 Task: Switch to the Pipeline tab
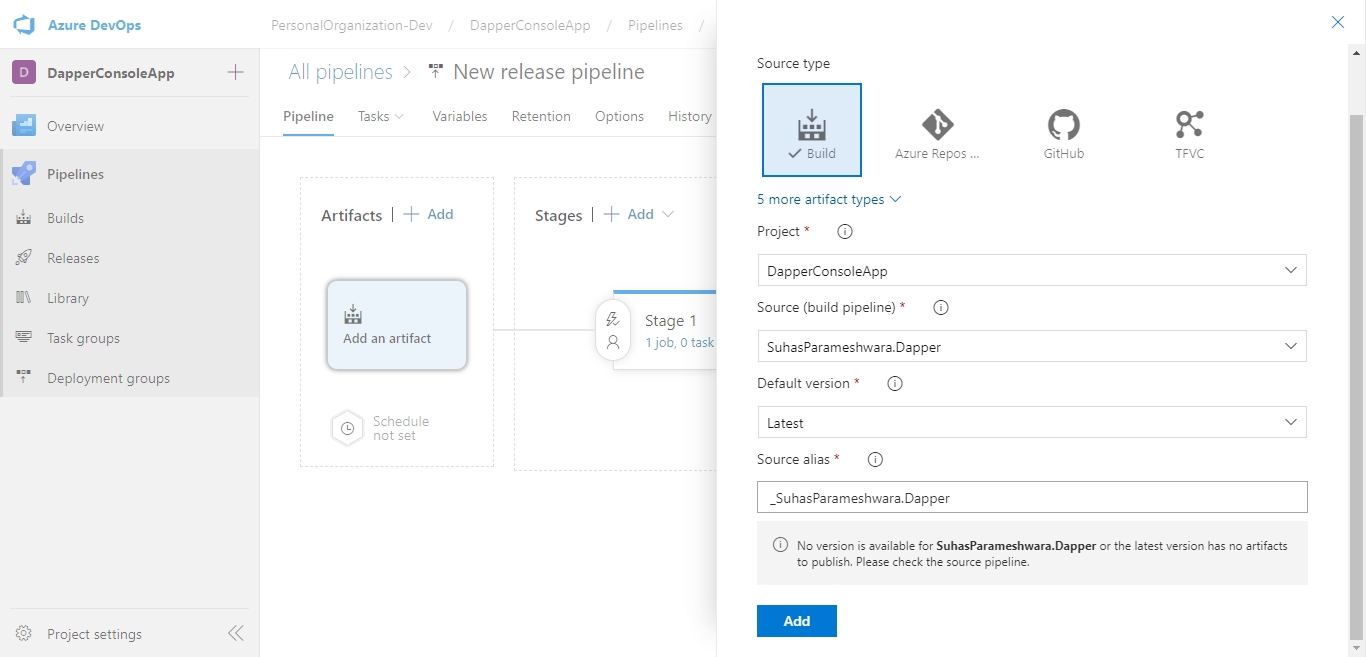pyautogui.click(x=308, y=116)
